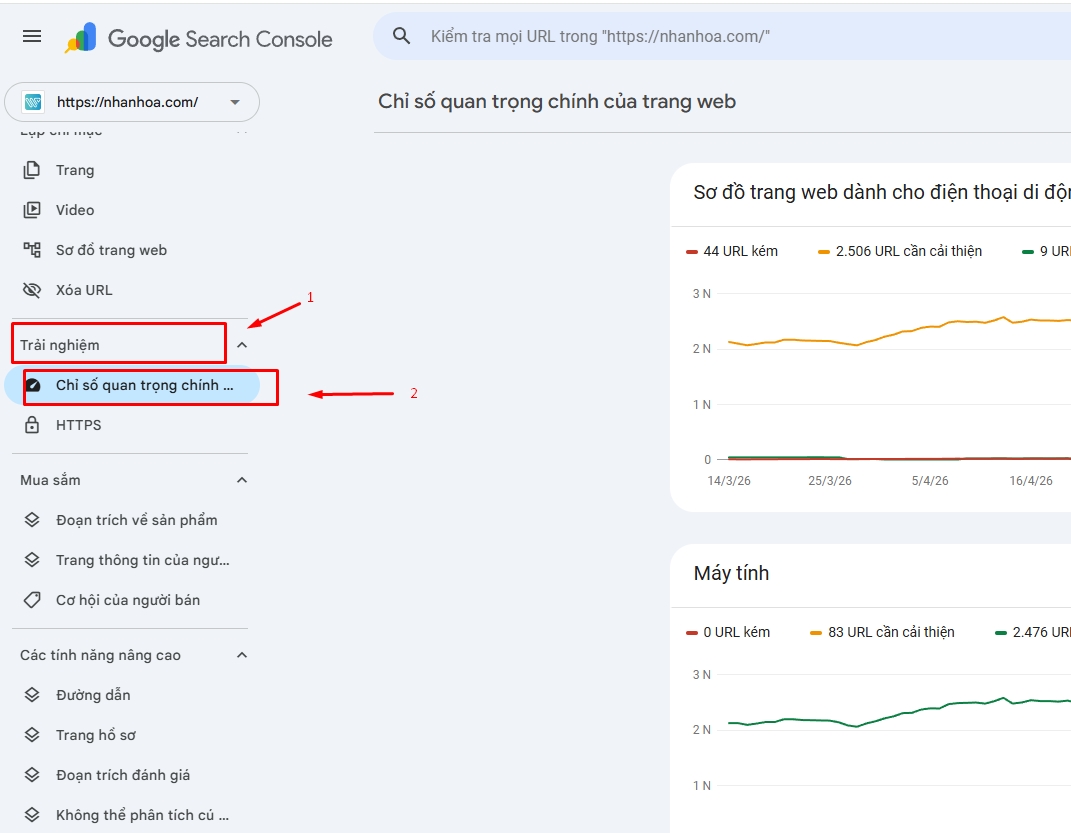The width and height of the screenshot is (1071, 833).
Task: Click the Trang thông tin của người bán layers icon
Action: (x=32, y=560)
